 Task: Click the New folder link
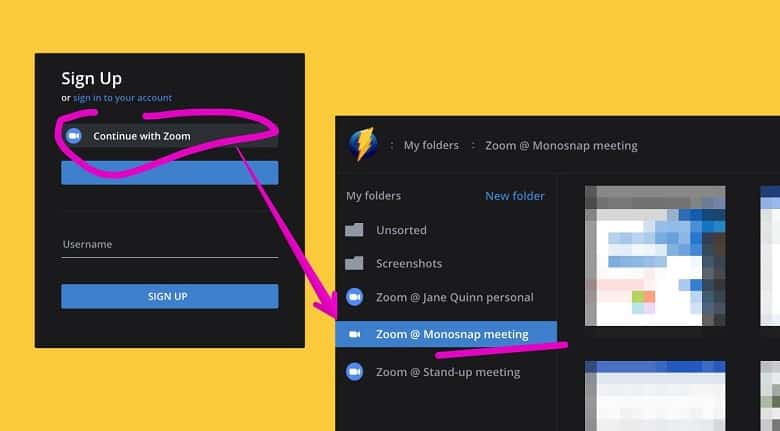coord(514,196)
